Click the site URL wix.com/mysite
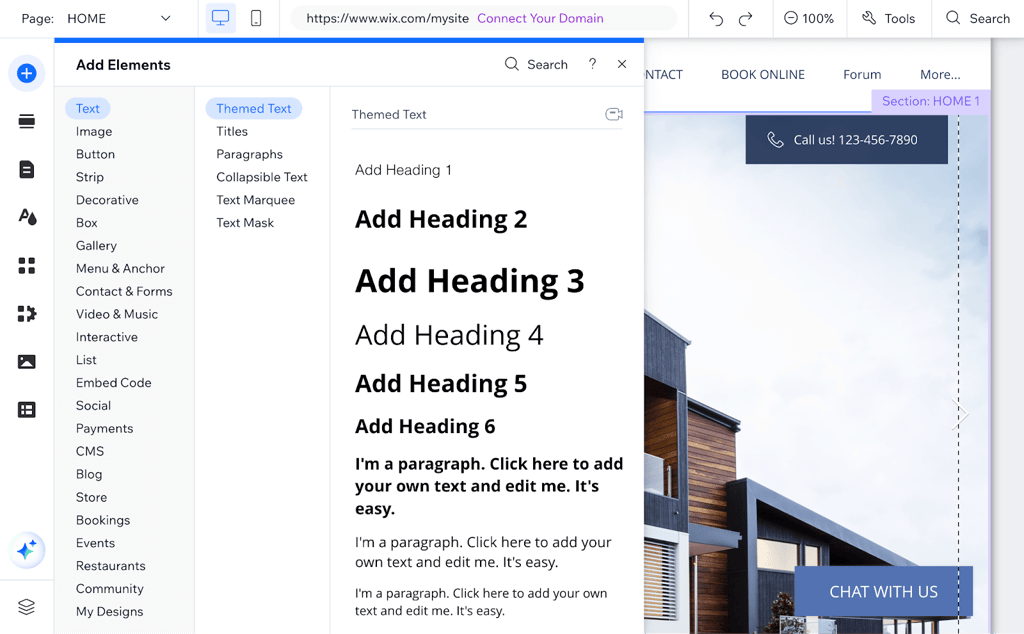 tap(387, 18)
